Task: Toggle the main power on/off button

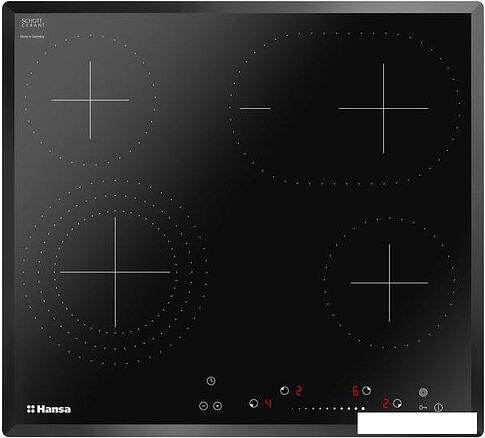Action: click(x=438, y=407)
